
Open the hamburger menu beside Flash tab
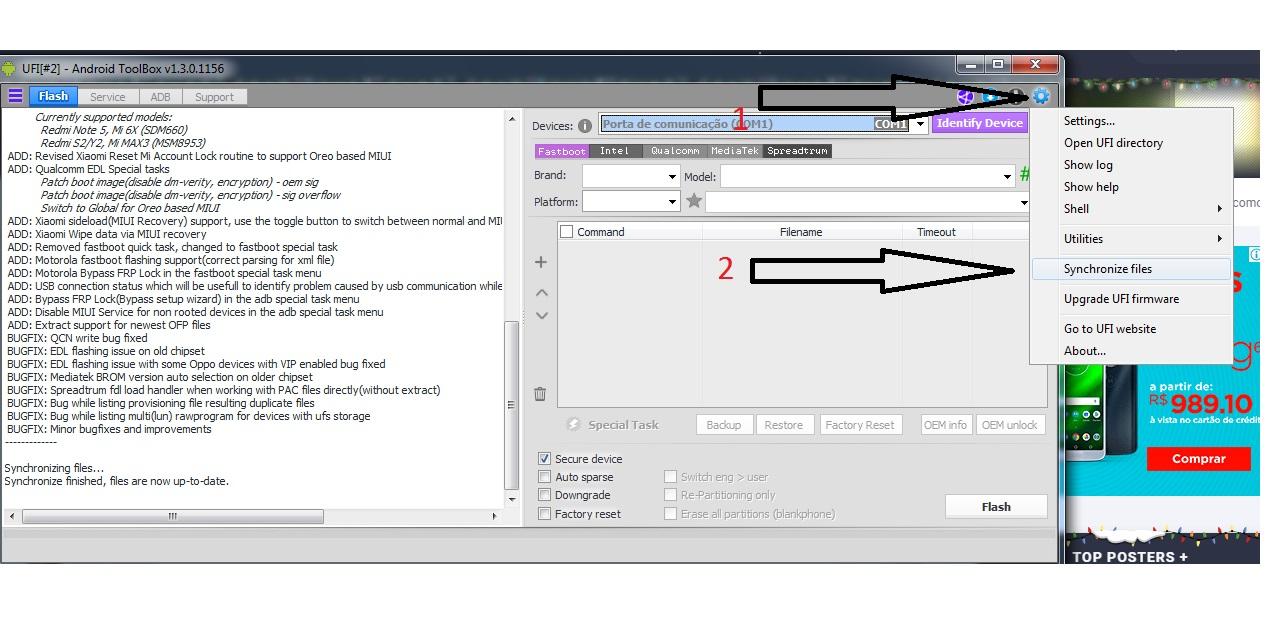15,96
